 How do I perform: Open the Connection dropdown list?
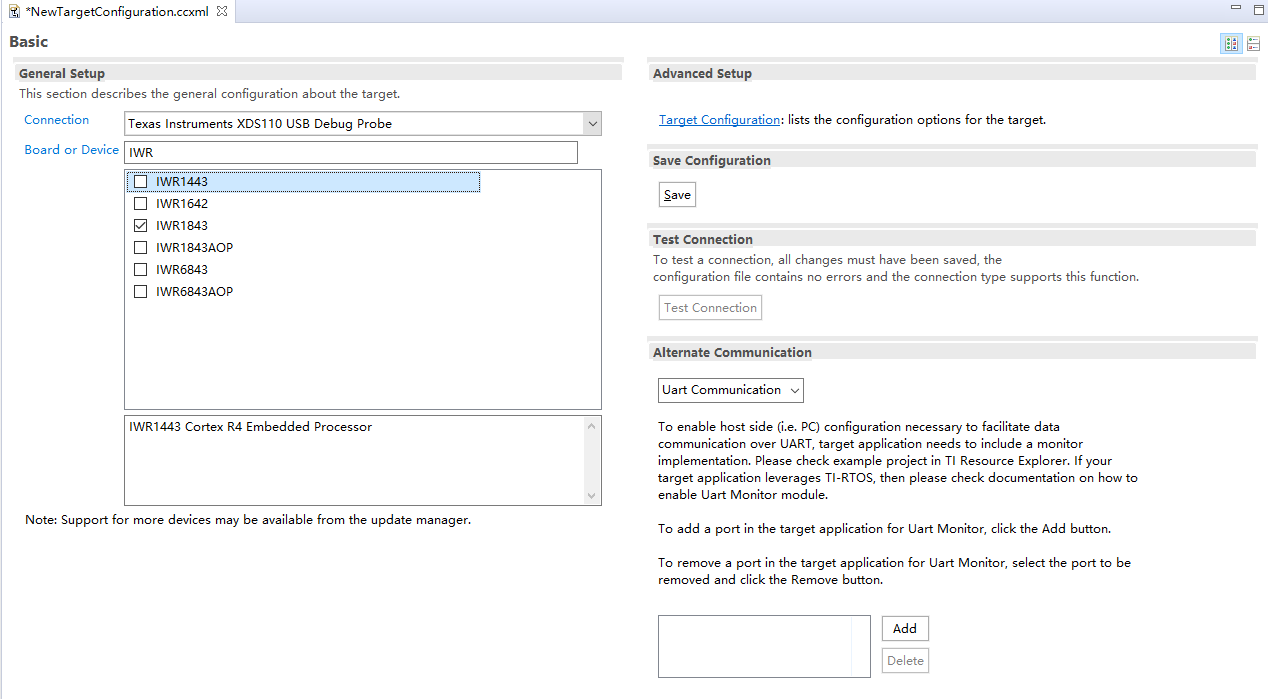point(592,124)
